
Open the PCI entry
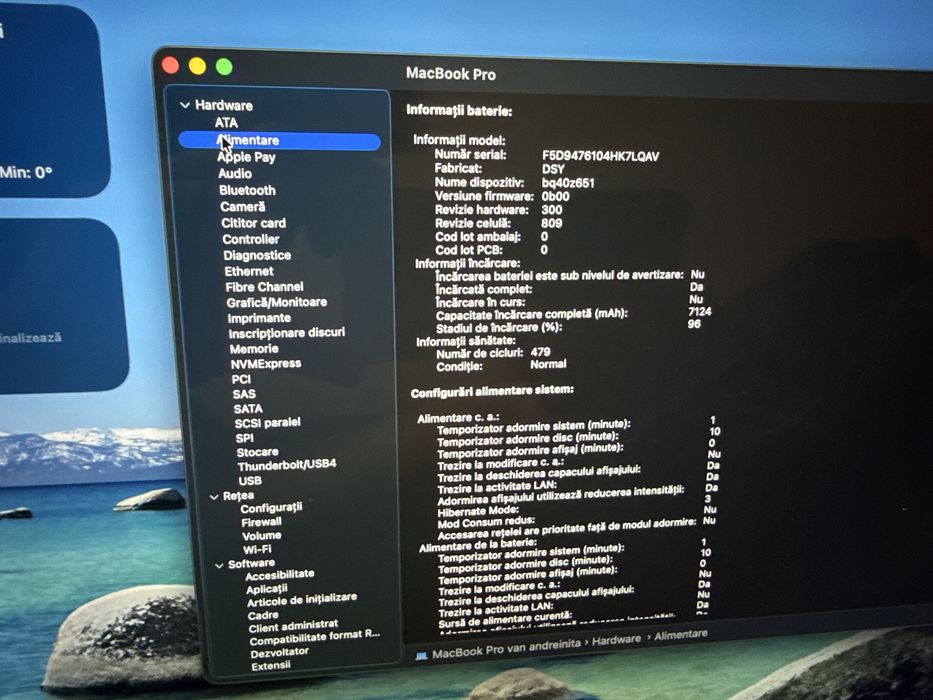point(241,379)
